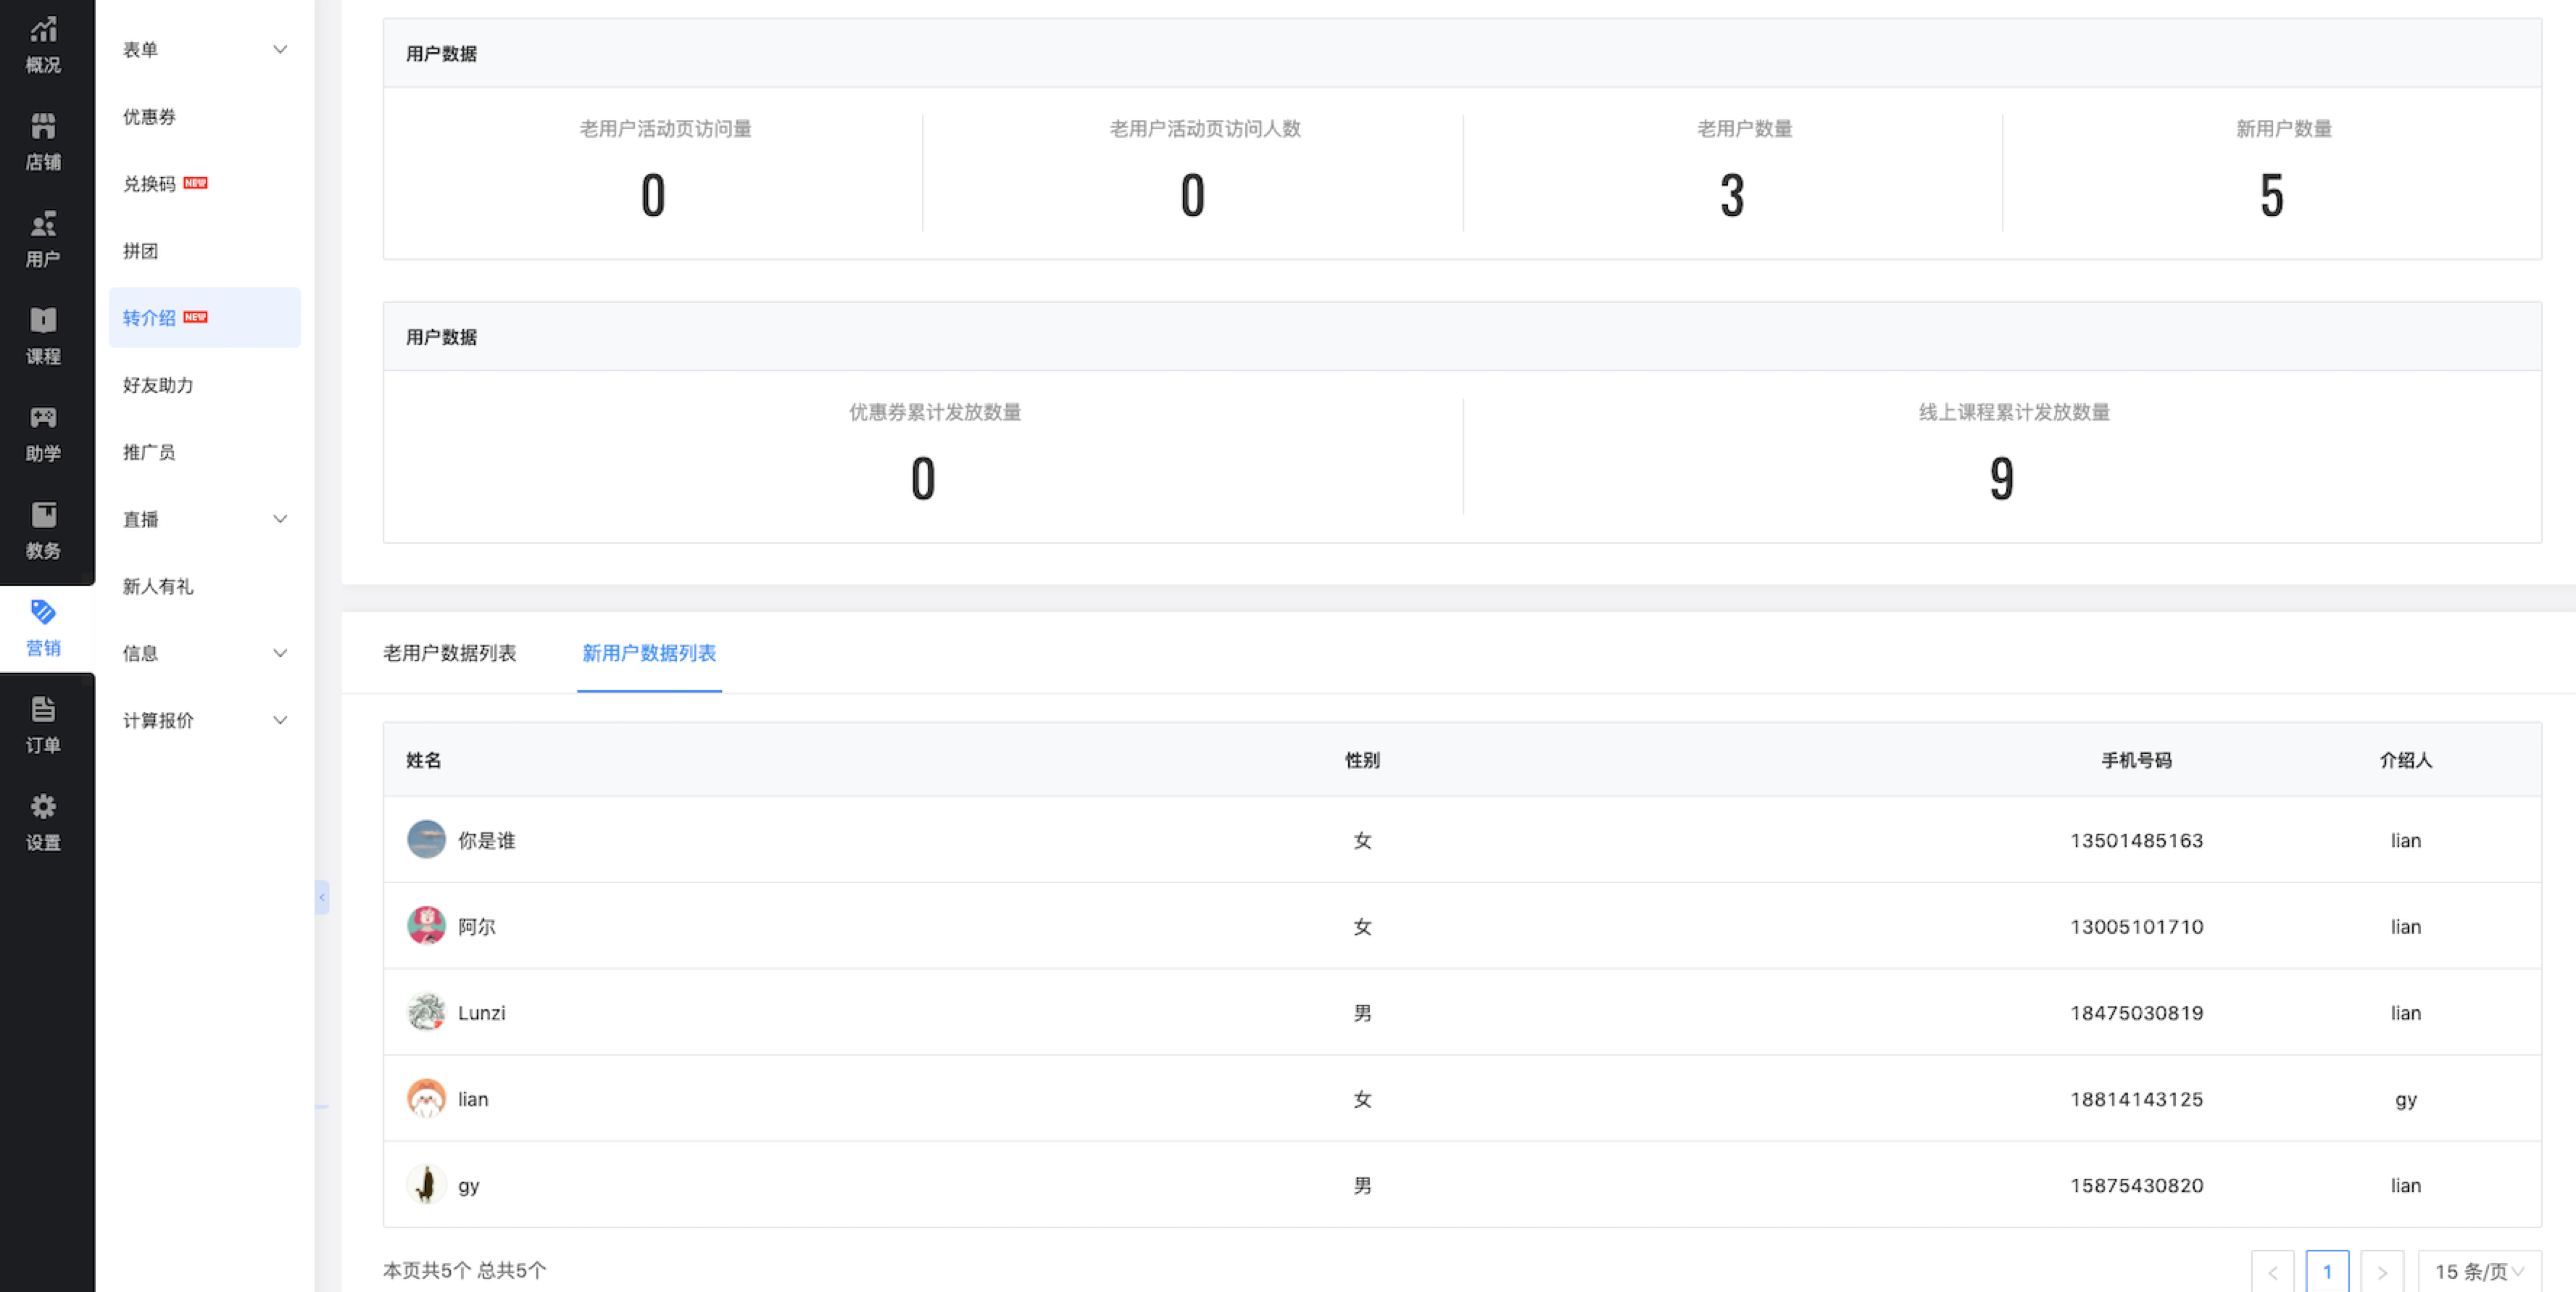Expand the 计算报价 menu chevron
This screenshot has height=1292, width=2576.
click(x=280, y=720)
